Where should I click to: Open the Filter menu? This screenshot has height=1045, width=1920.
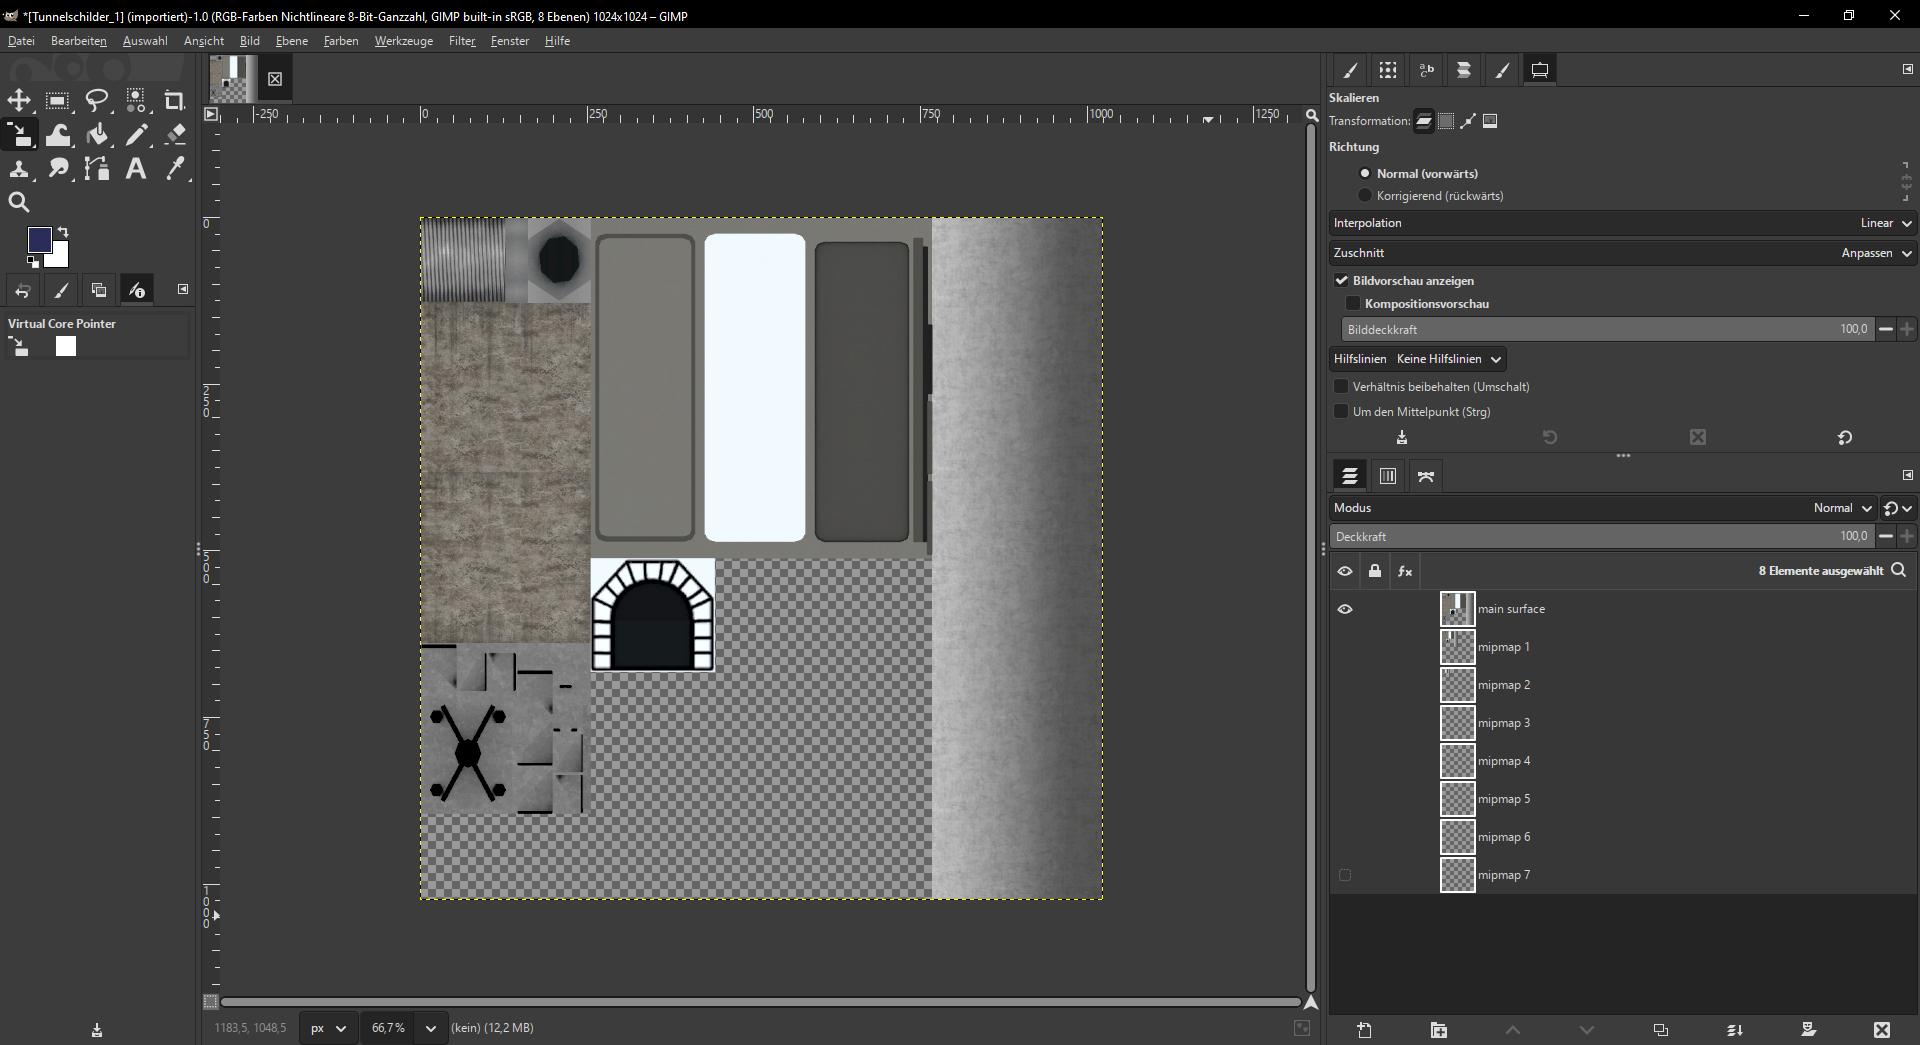point(461,41)
